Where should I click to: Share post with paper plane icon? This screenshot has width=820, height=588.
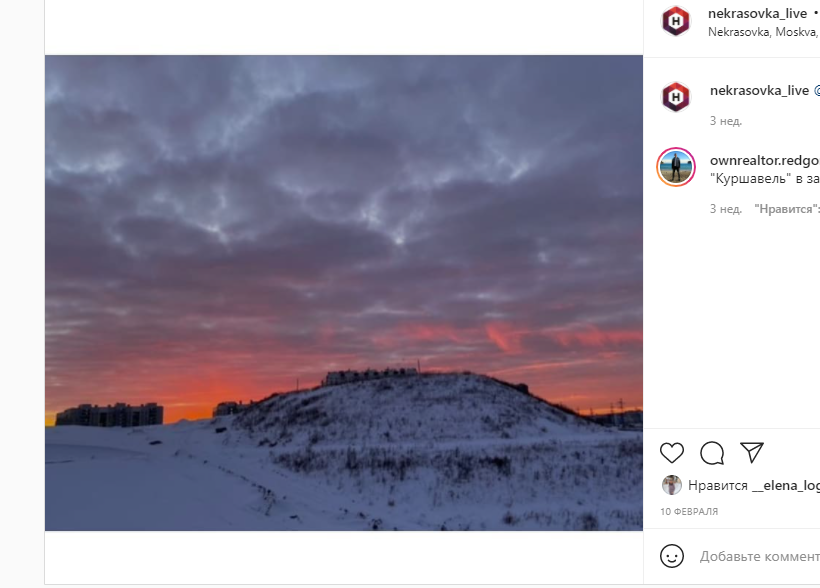point(752,452)
